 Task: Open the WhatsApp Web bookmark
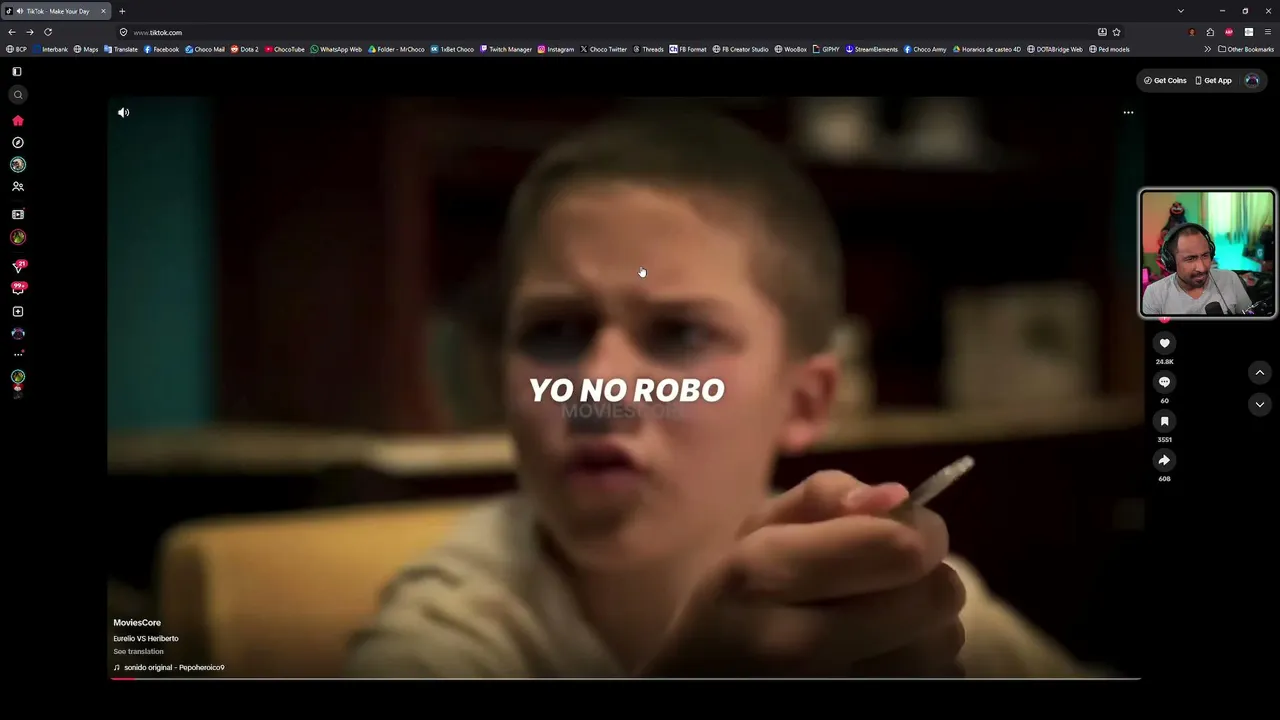(336, 49)
